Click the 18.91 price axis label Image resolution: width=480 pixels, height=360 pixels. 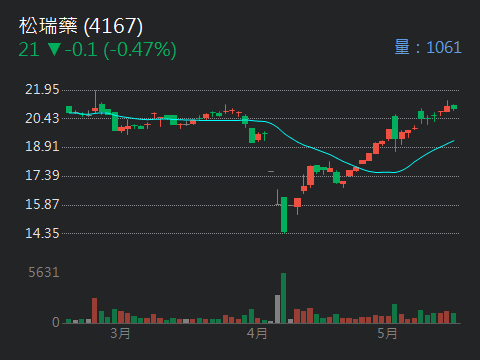[42, 147]
